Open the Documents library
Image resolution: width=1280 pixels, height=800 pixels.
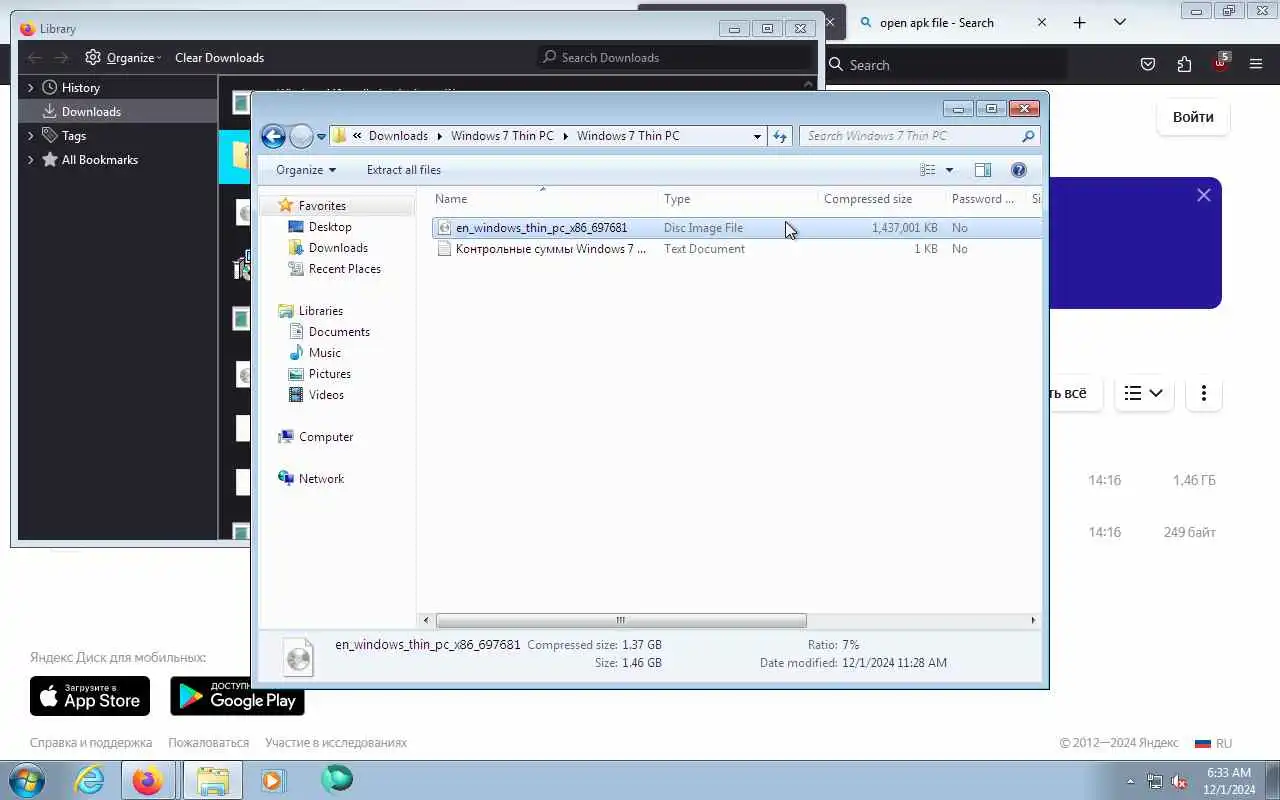[x=339, y=332]
